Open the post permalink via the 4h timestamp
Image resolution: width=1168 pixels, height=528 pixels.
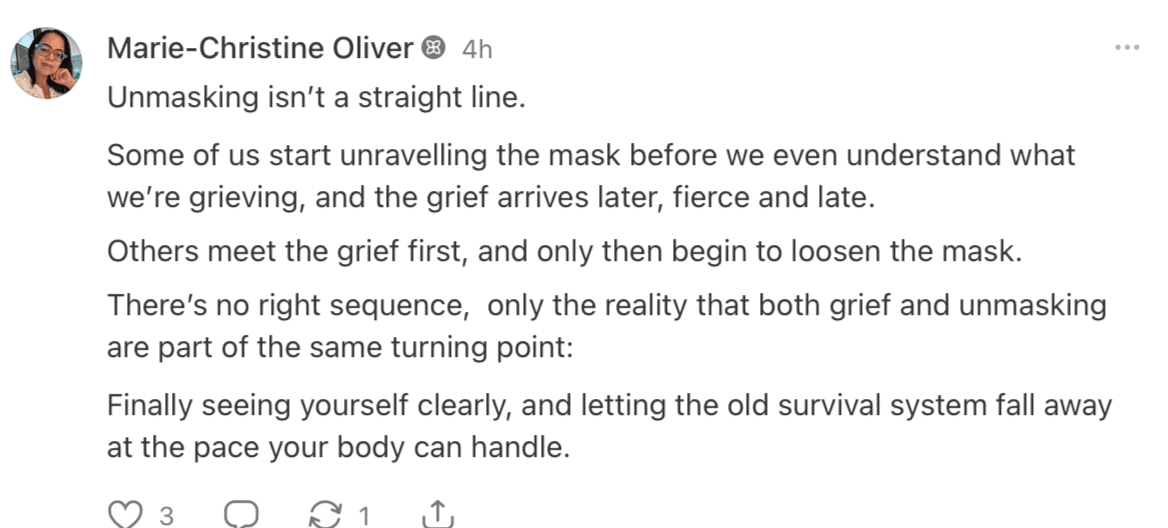(x=477, y=49)
